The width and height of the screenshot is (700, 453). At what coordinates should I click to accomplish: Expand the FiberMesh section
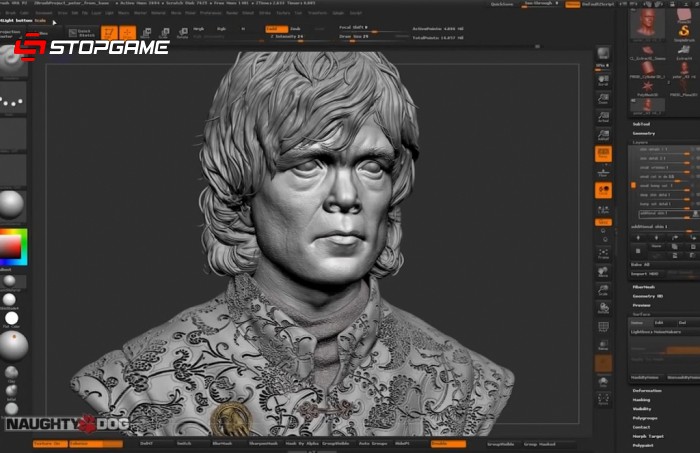(644, 287)
